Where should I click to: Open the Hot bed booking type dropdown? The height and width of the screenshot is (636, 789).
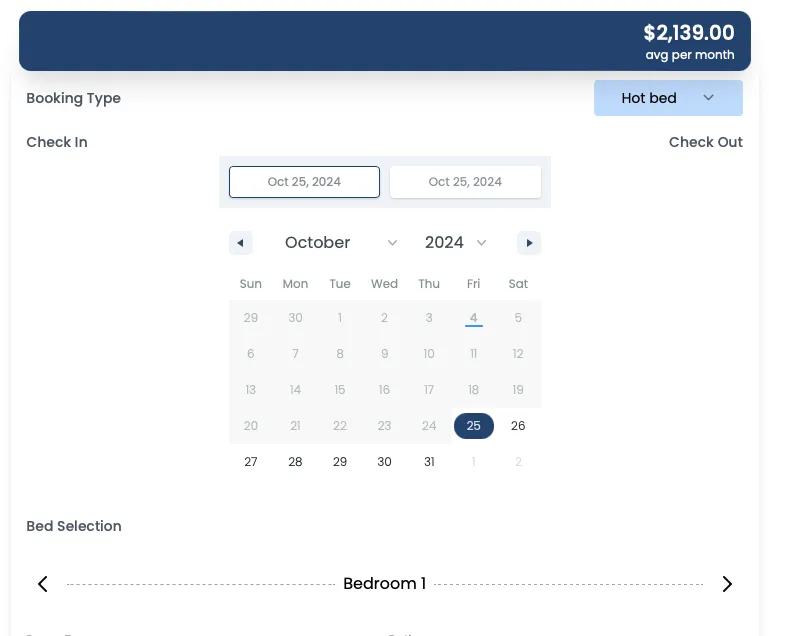(668, 98)
